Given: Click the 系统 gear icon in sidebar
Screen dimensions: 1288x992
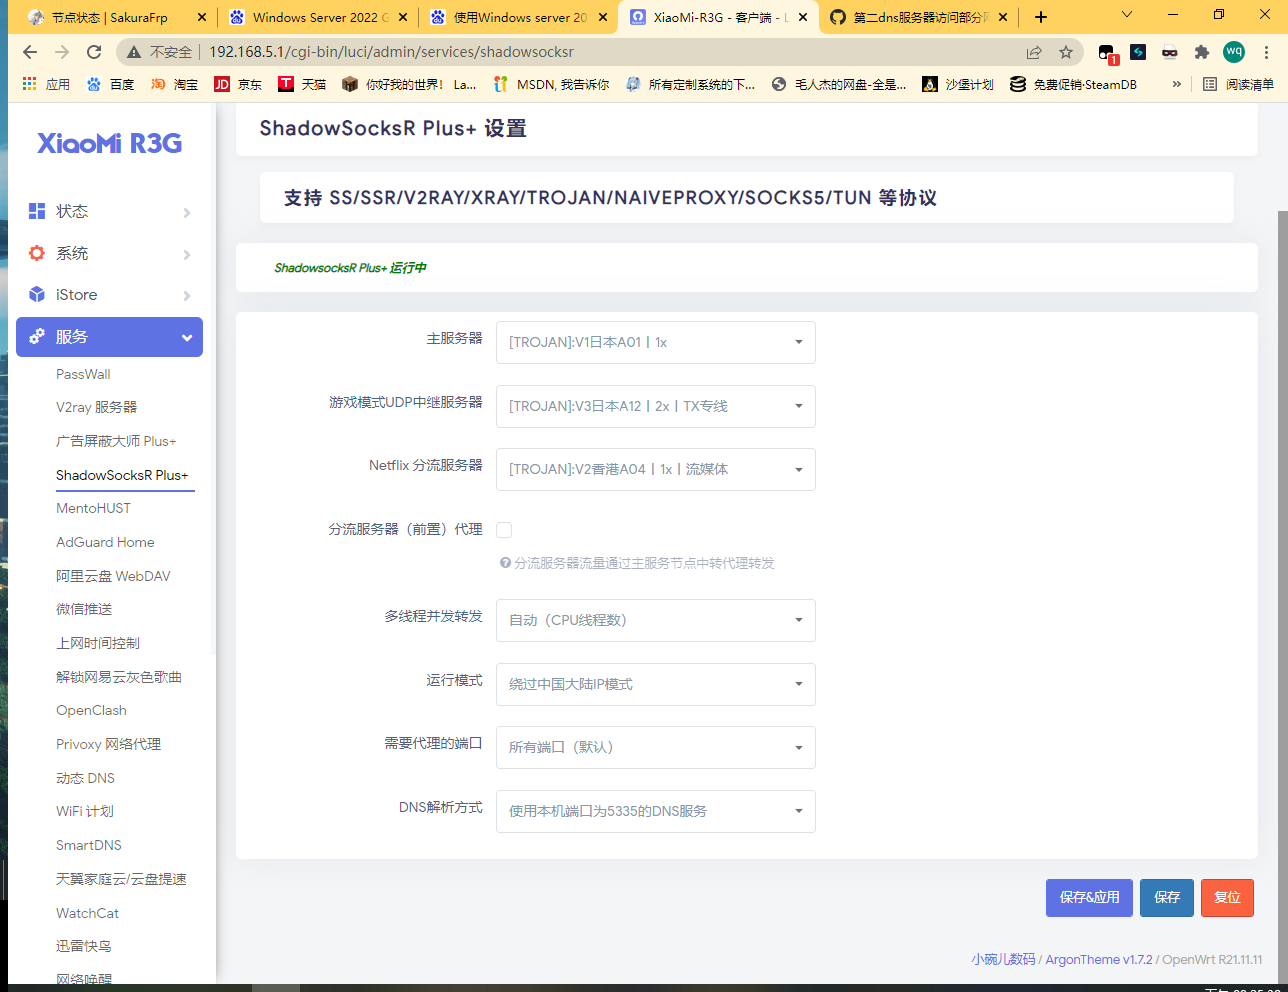Looking at the screenshot, I should click(x=37, y=253).
